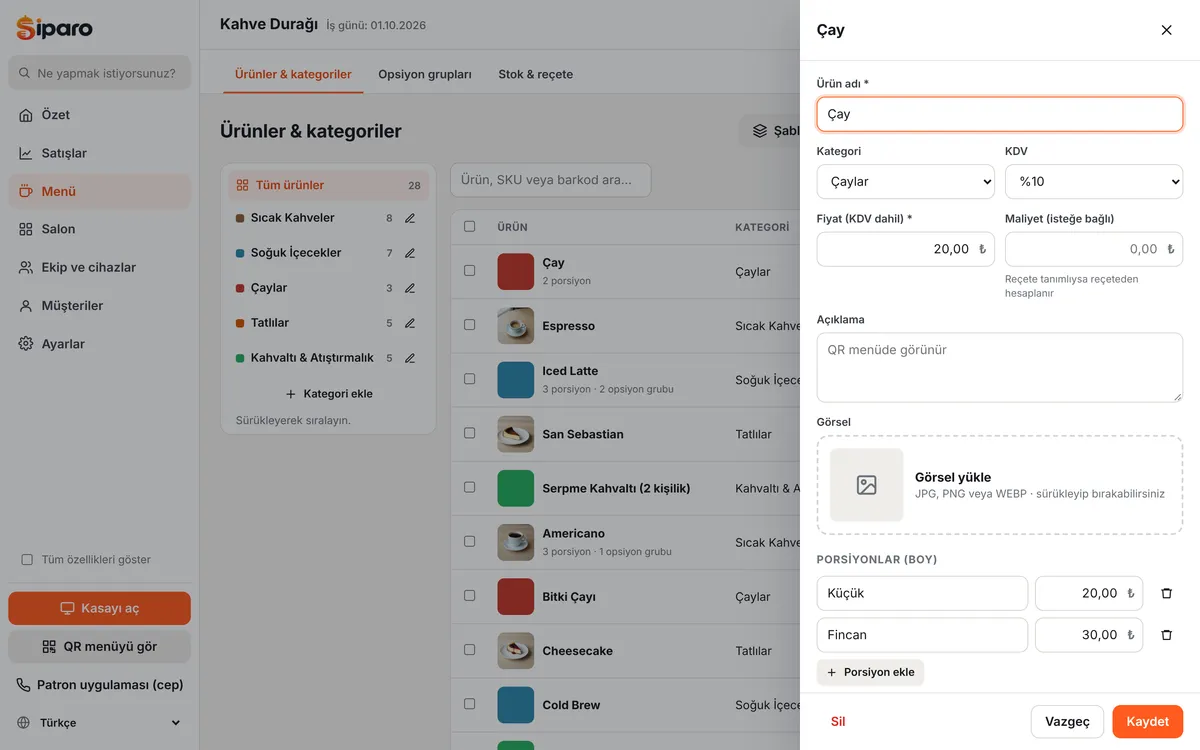The width and height of the screenshot is (1200, 750).
Task: Delete the Küçük portion with trash icon
Action: pyautogui.click(x=1166, y=593)
